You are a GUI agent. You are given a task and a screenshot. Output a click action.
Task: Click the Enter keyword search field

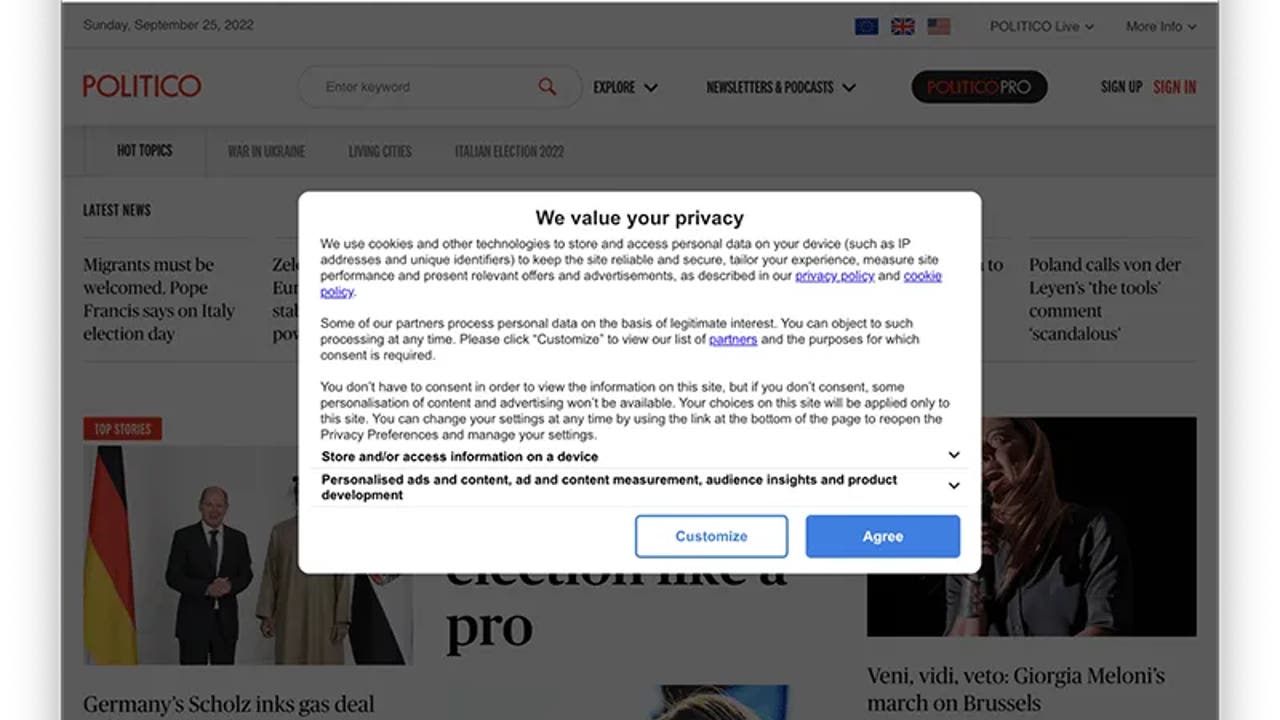point(428,87)
